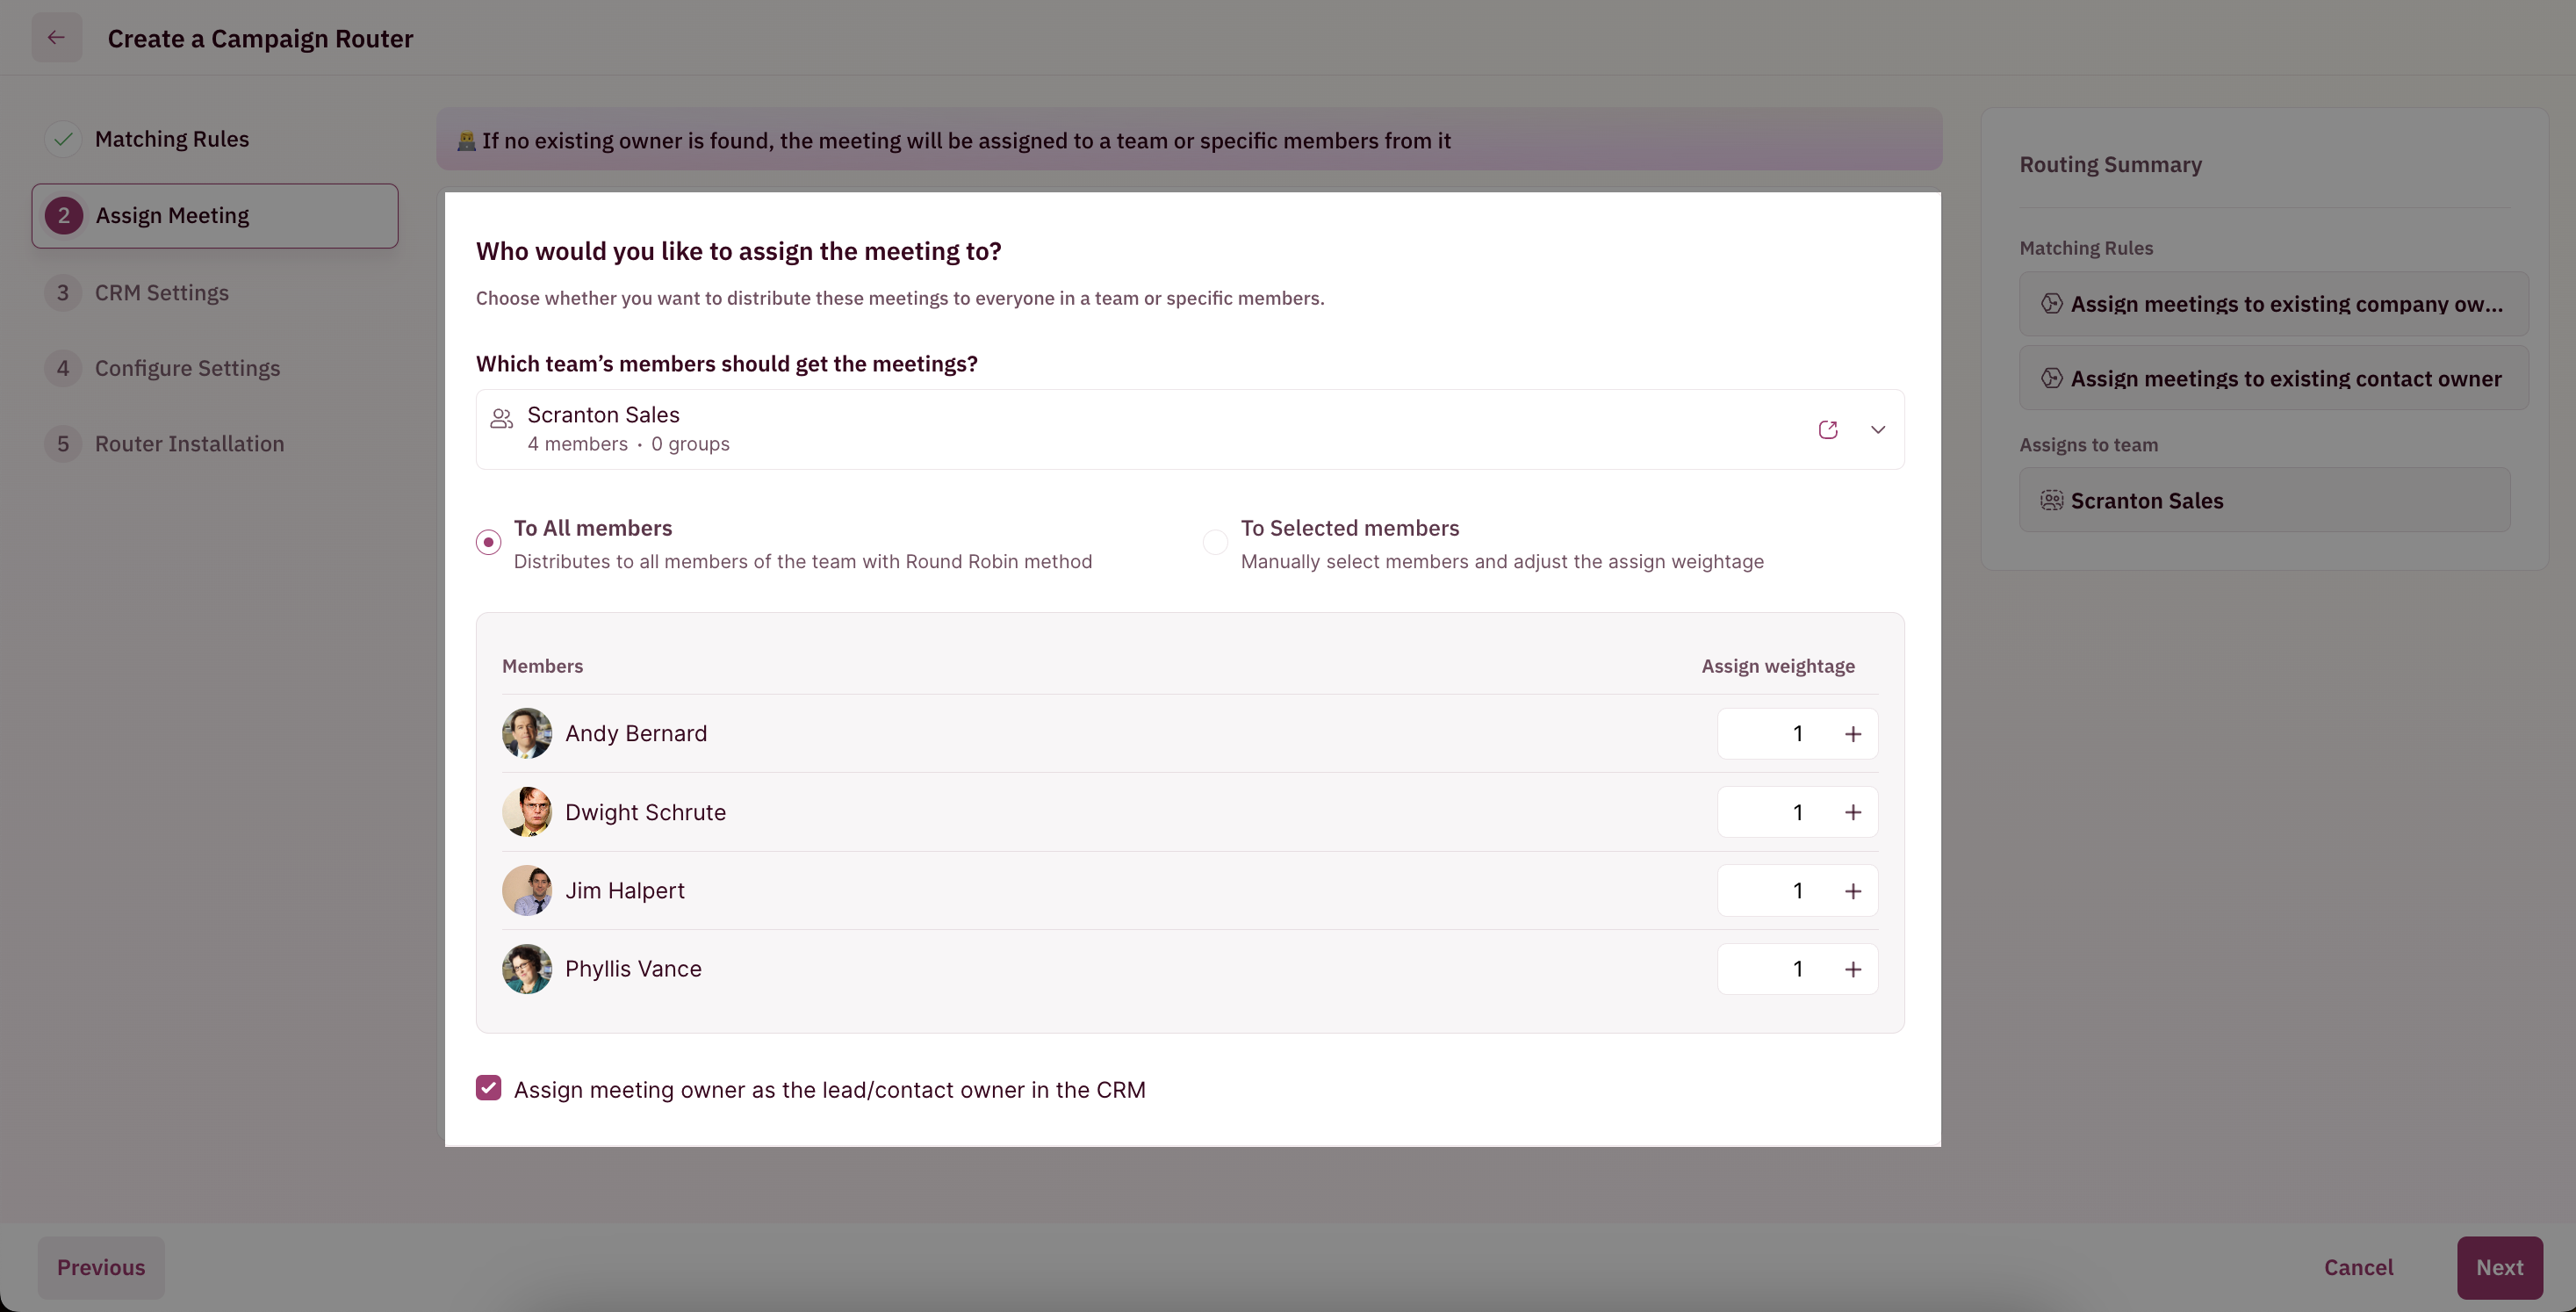Click the Previous button
2576x1312 pixels.
101,1267
